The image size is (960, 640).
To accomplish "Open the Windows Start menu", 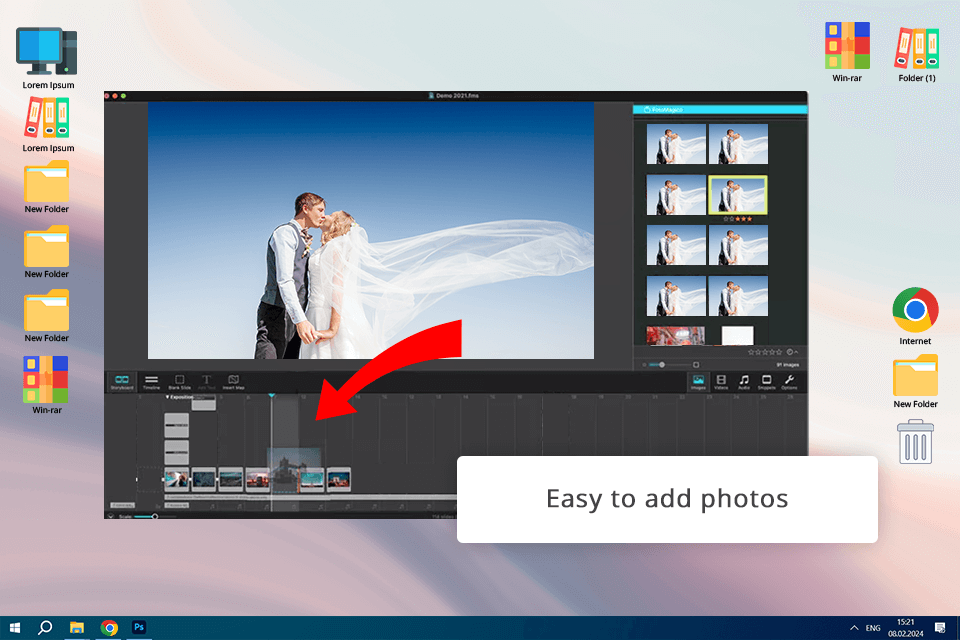I will click(15, 628).
